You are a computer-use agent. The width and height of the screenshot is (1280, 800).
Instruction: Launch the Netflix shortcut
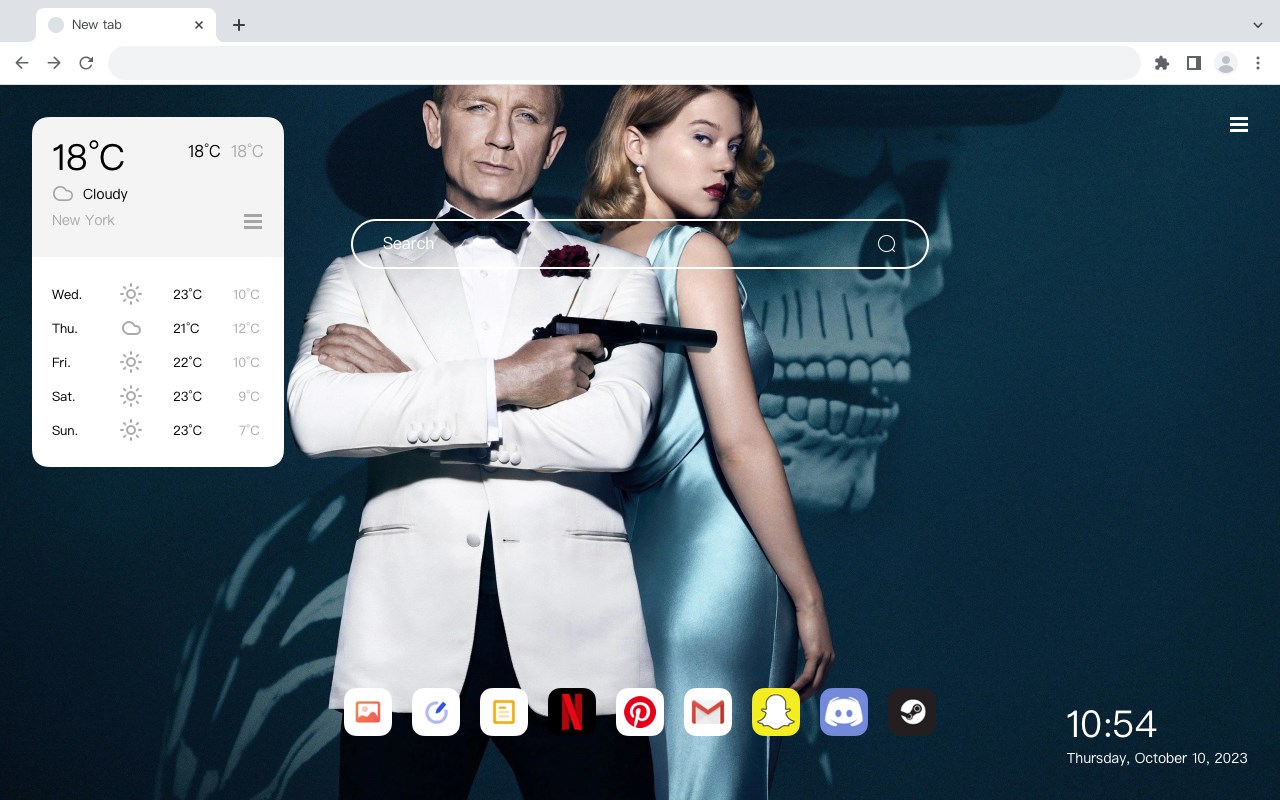pos(572,712)
